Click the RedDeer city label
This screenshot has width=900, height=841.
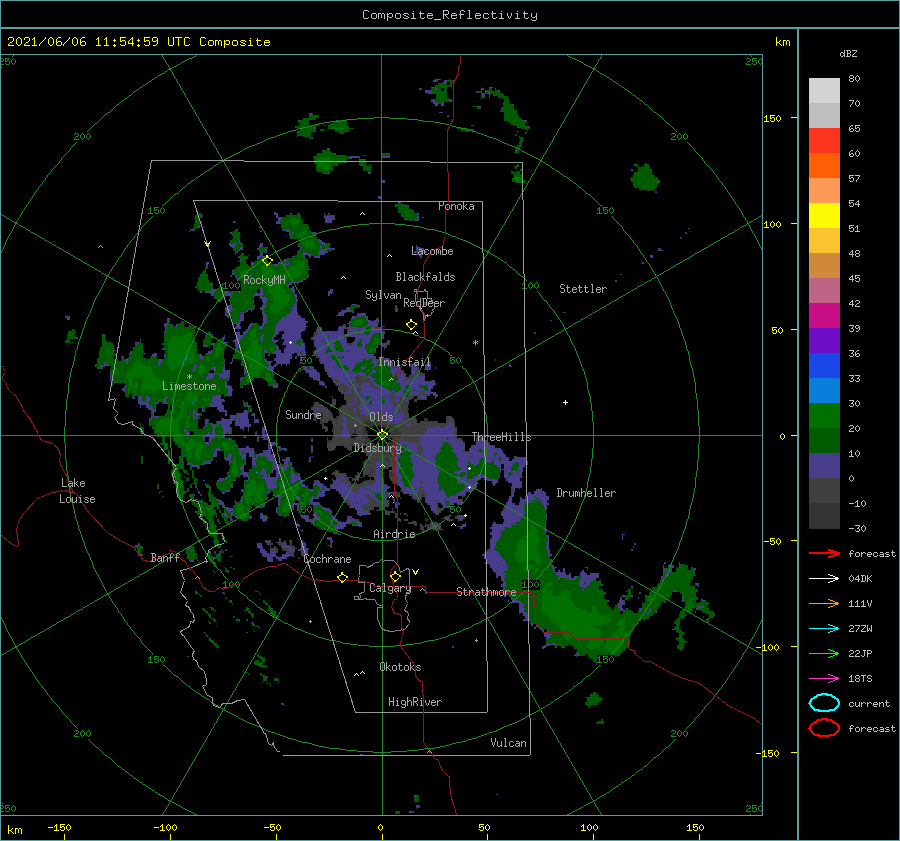(424, 303)
